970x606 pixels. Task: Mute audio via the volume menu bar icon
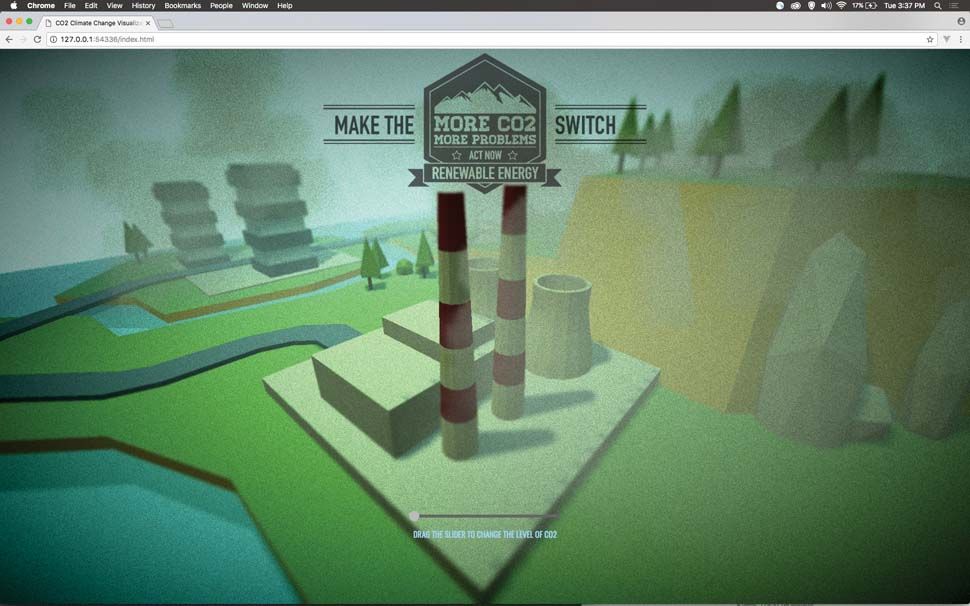click(825, 6)
